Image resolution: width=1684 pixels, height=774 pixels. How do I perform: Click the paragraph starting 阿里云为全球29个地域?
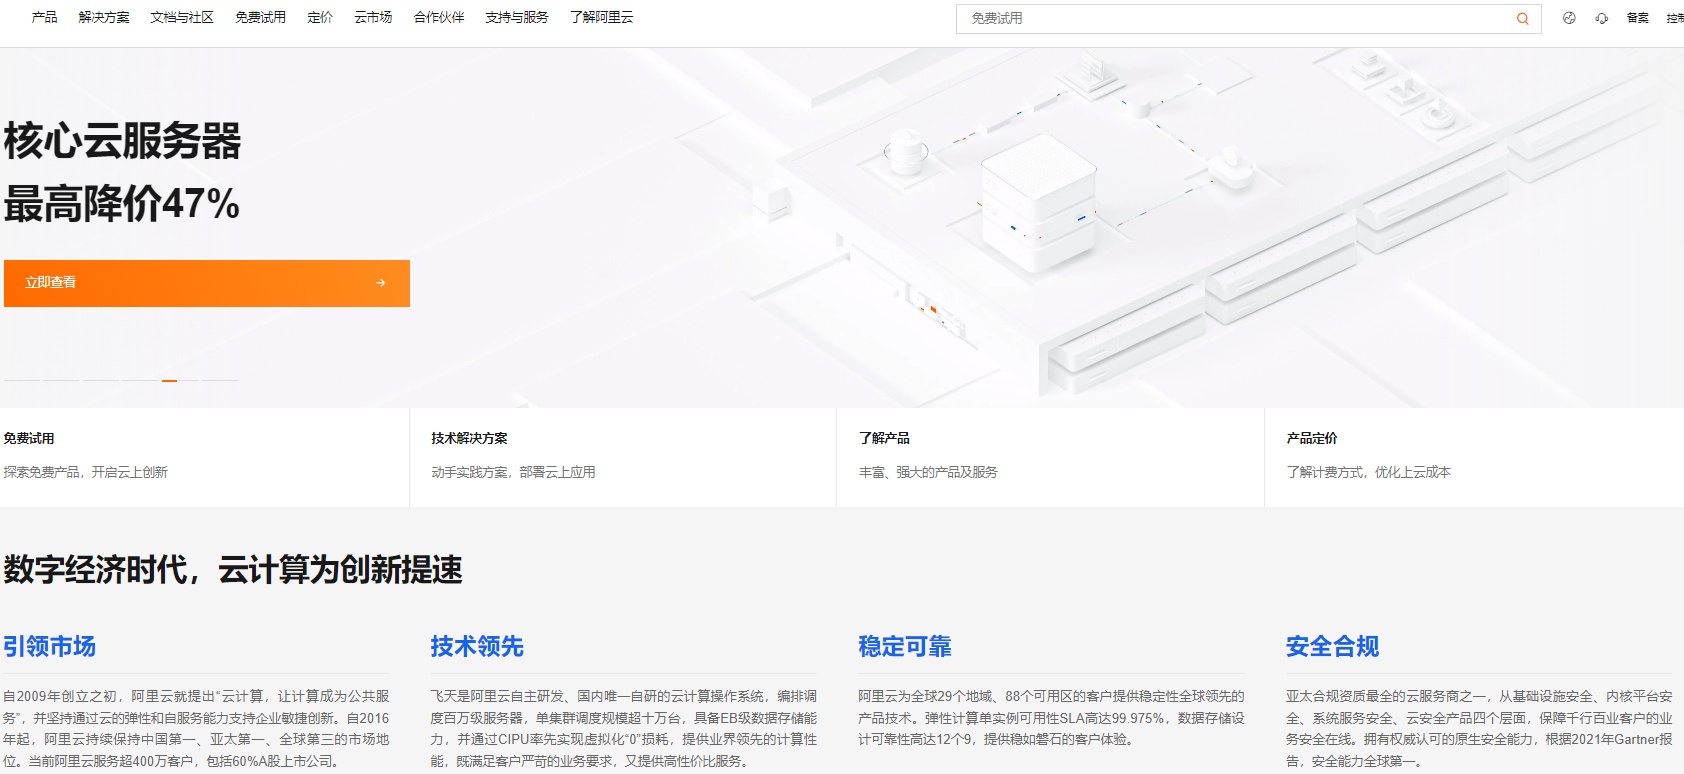click(1051, 718)
